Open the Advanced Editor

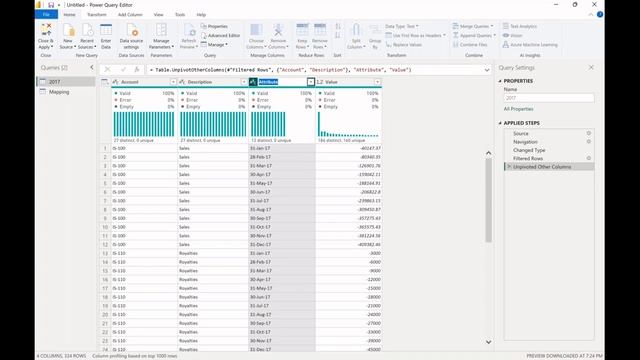pyautogui.click(x=220, y=36)
